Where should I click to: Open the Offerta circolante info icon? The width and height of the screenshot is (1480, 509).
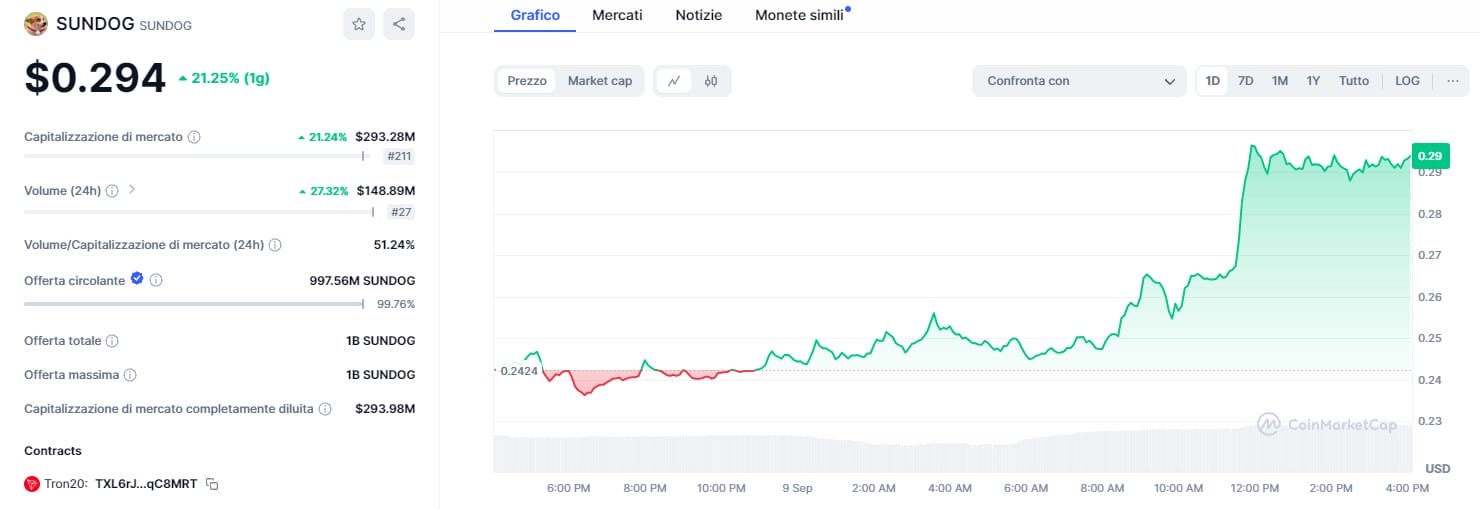click(156, 281)
